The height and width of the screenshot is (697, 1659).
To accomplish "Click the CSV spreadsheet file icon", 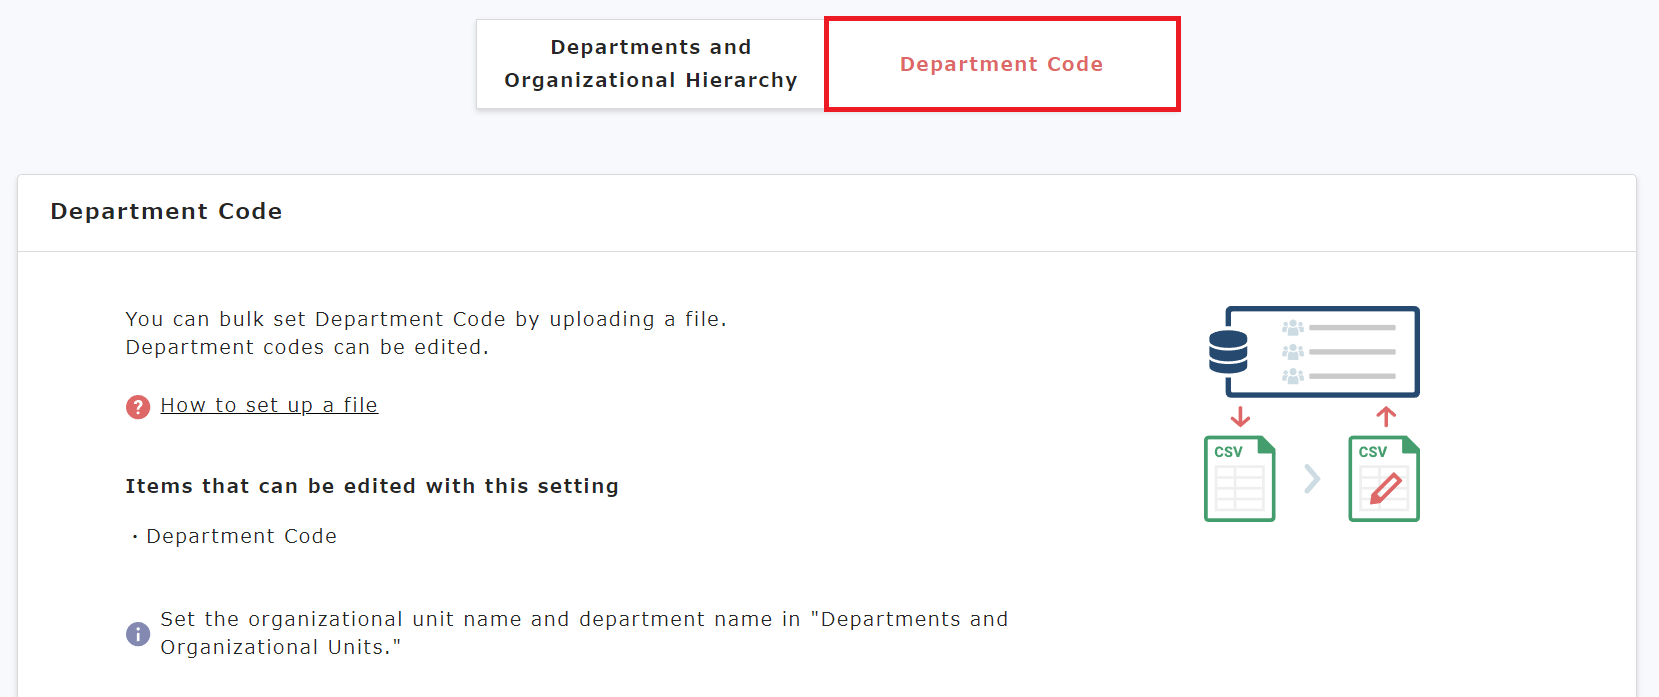I will pos(1239,479).
